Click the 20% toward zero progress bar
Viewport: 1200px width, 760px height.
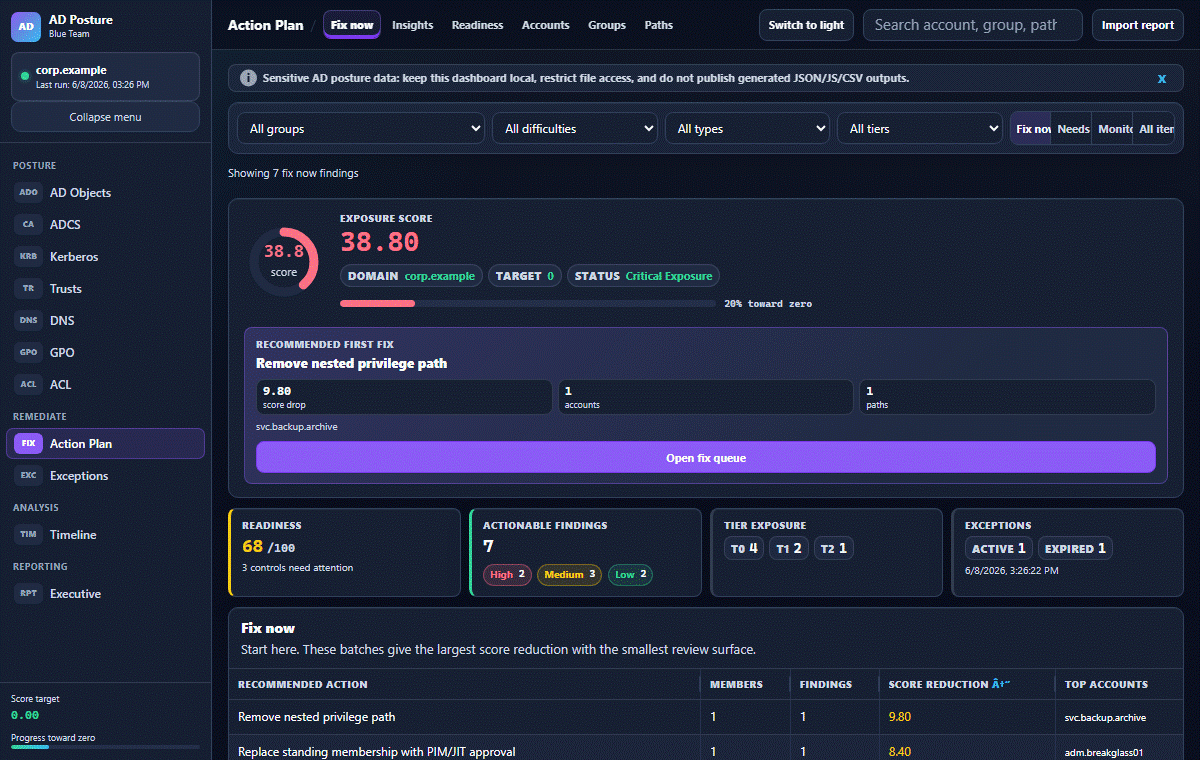click(528, 303)
